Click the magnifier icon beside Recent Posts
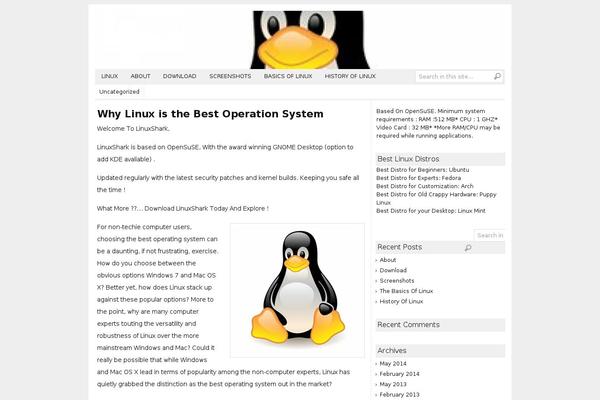This screenshot has height=400, width=600. tap(468, 248)
